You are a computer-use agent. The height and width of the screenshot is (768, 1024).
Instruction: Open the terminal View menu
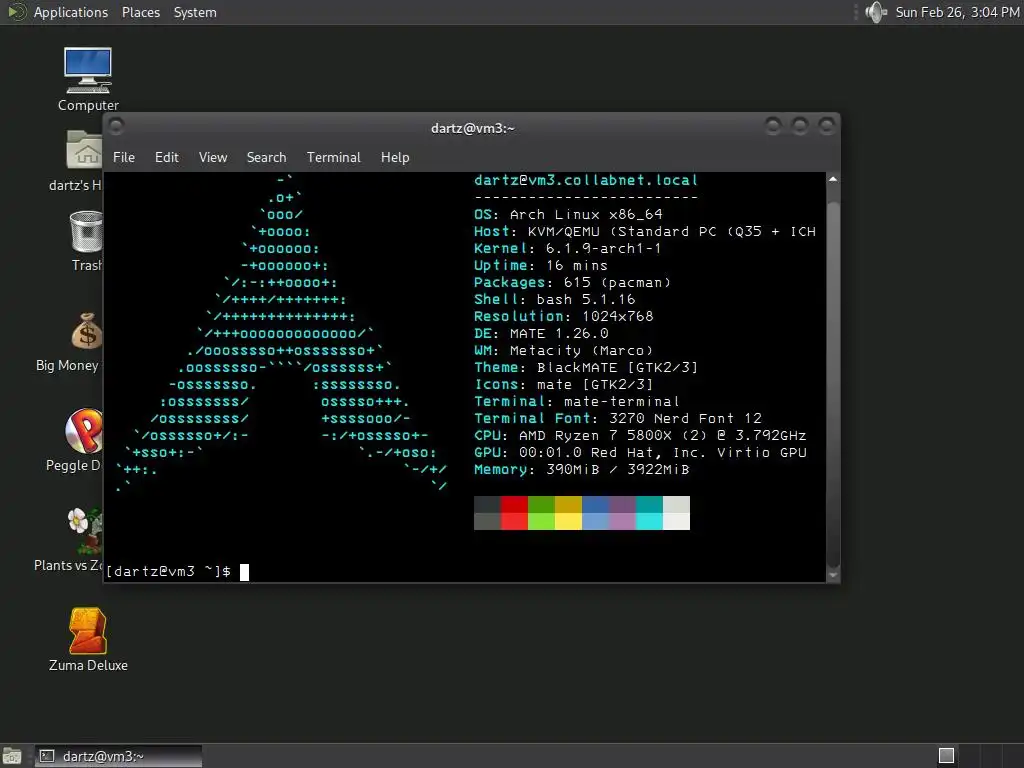(x=213, y=157)
